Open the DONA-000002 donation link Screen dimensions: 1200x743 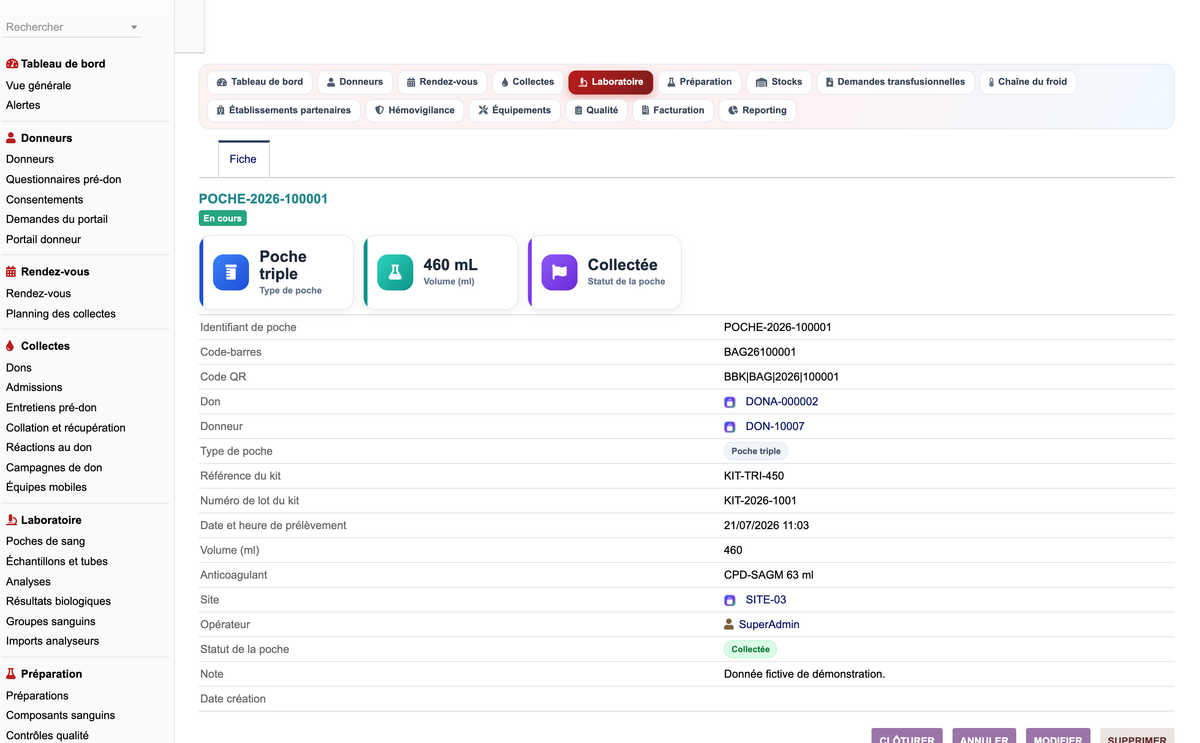(781, 402)
